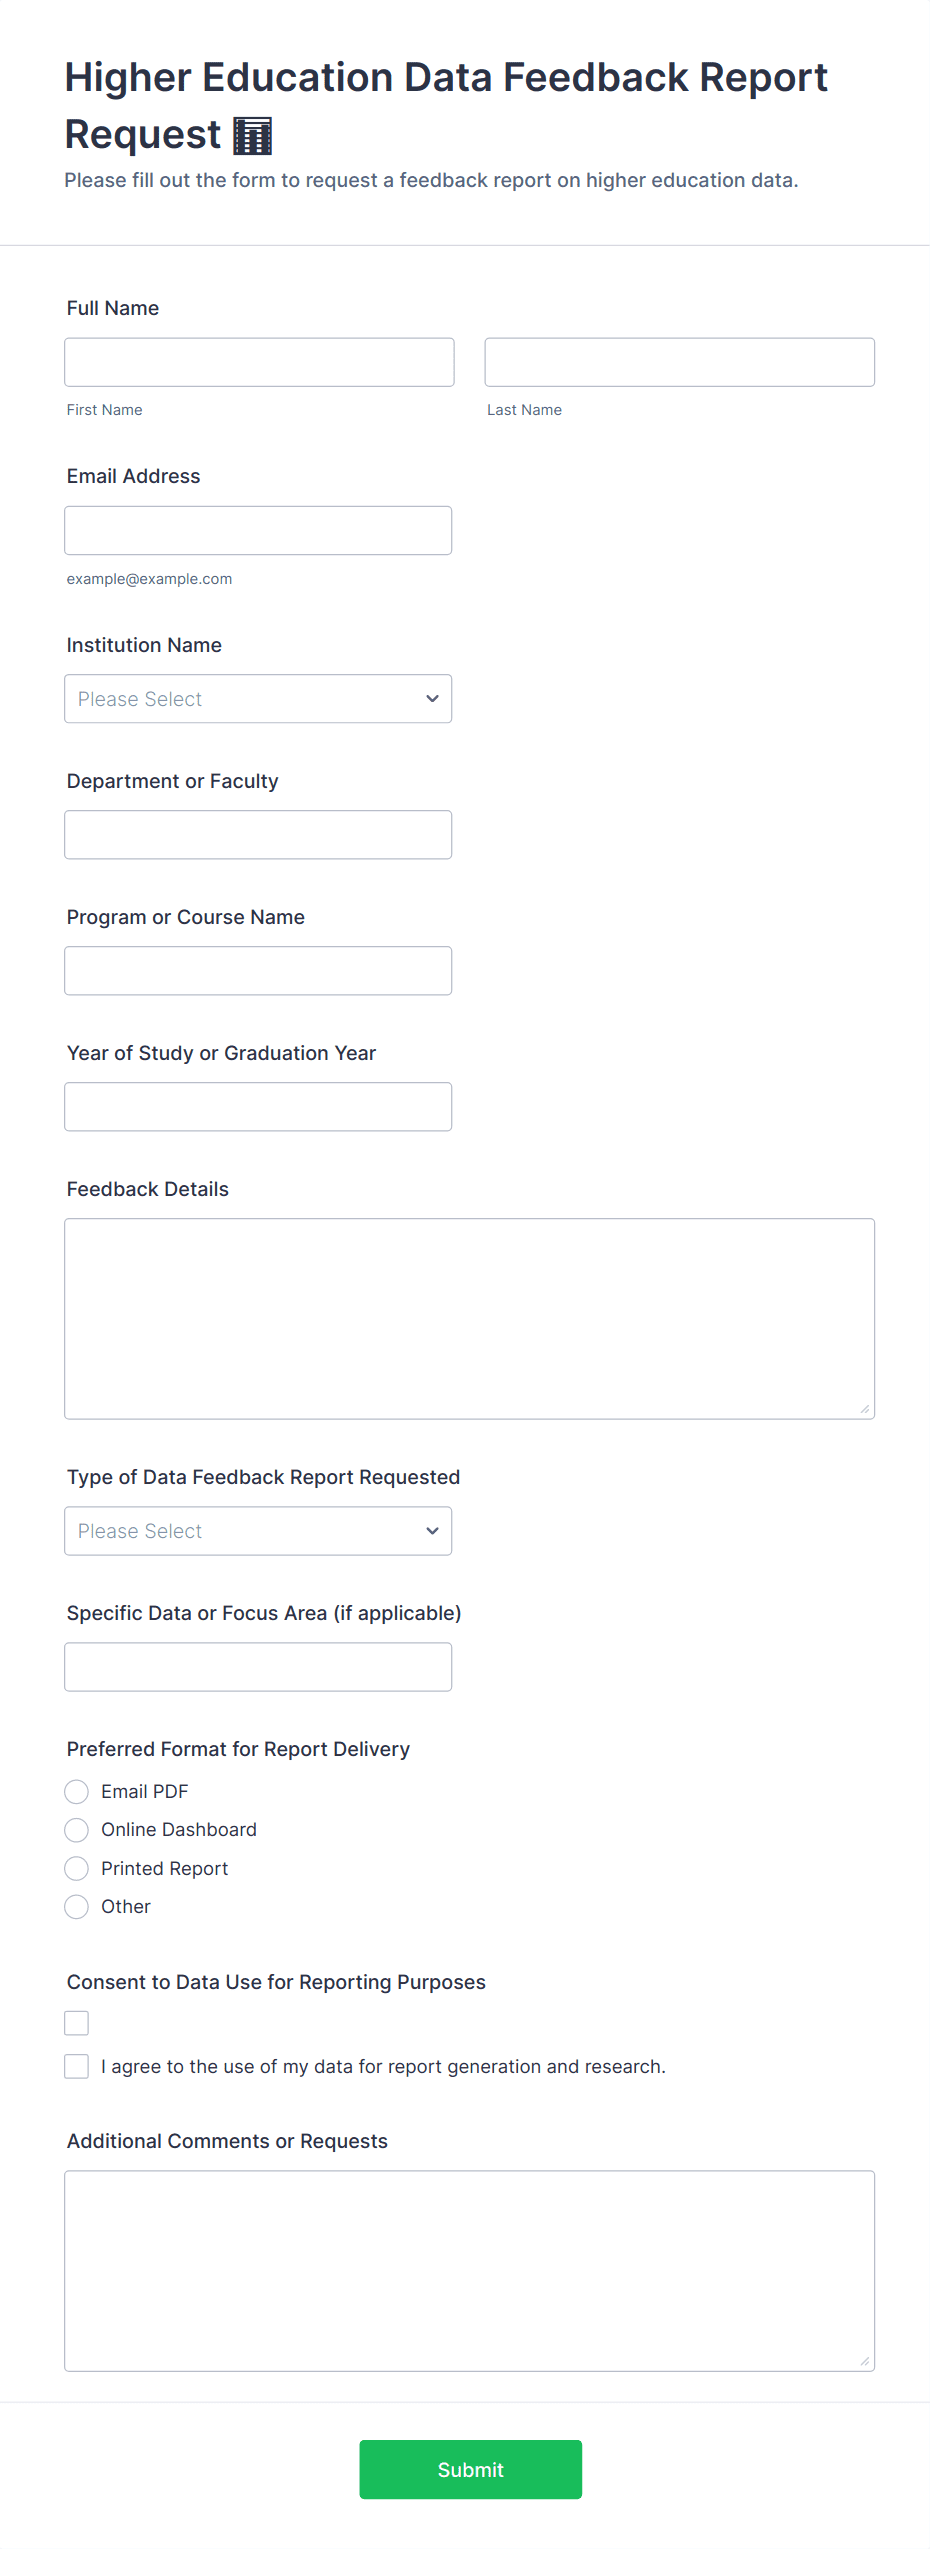The image size is (930, 2549).
Task: Click the Additional Comments text area
Action: 469,2270
